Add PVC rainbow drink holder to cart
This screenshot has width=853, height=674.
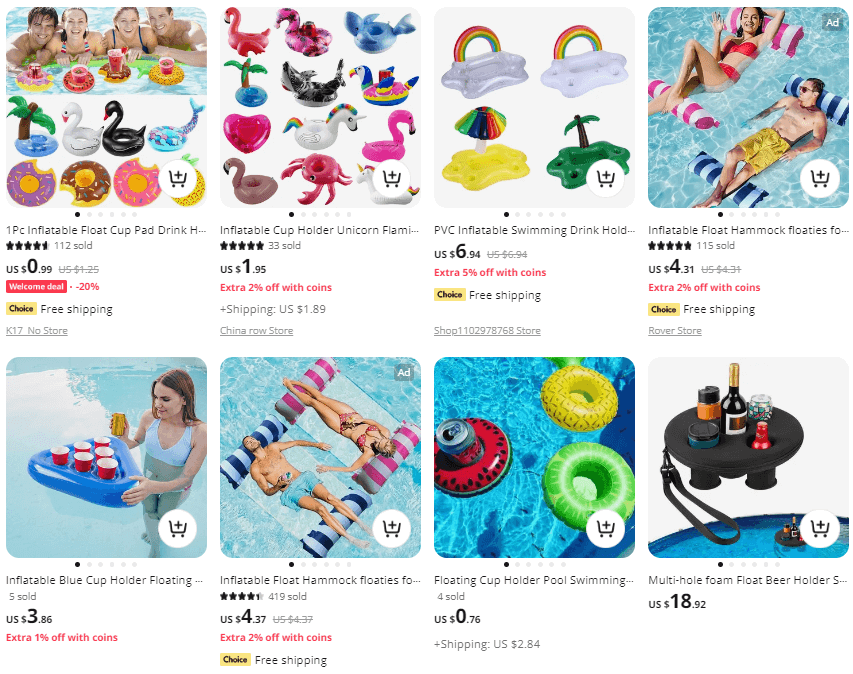pos(605,178)
